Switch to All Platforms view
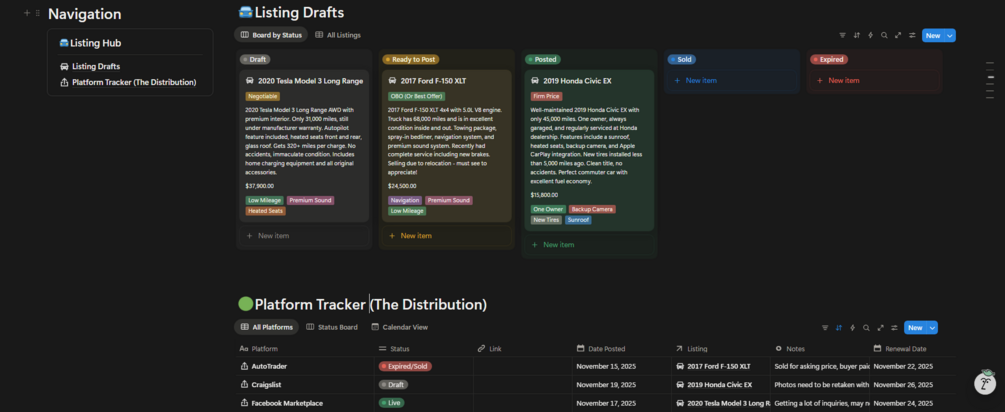 point(266,327)
